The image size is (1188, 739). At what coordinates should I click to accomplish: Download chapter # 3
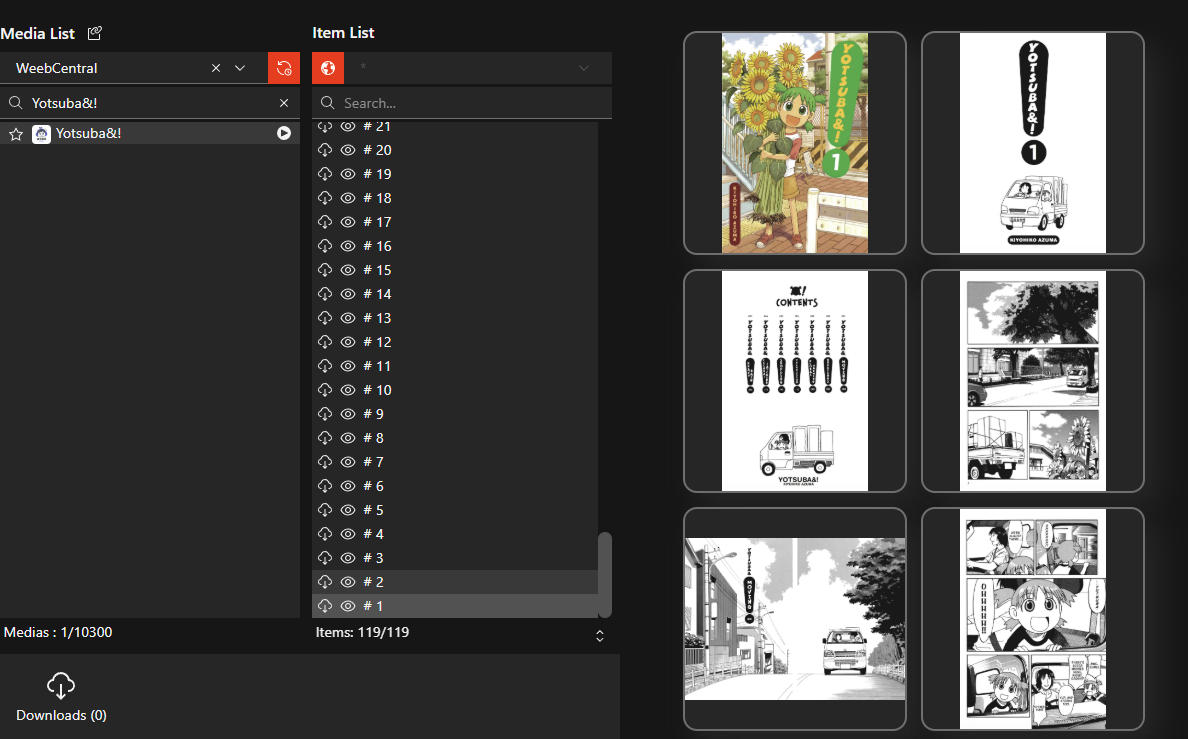click(325, 558)
